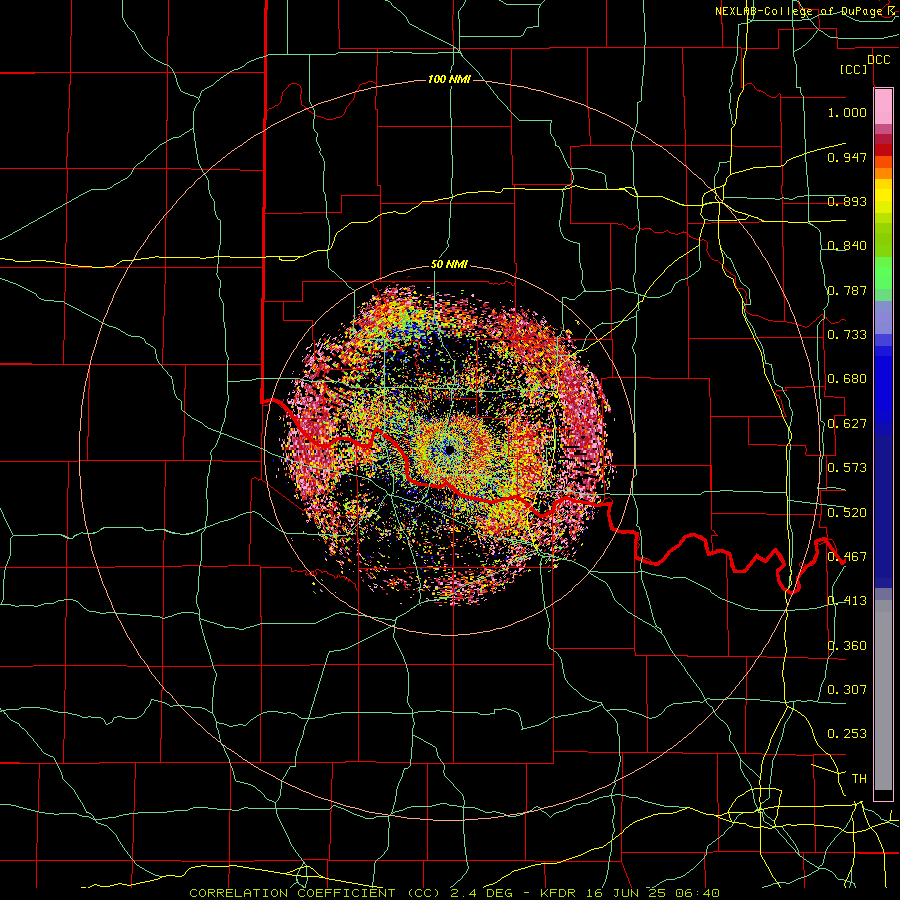Click the "DCC" label above the color scale
Viewport: 900px width, 900px height.
[878, 60]
